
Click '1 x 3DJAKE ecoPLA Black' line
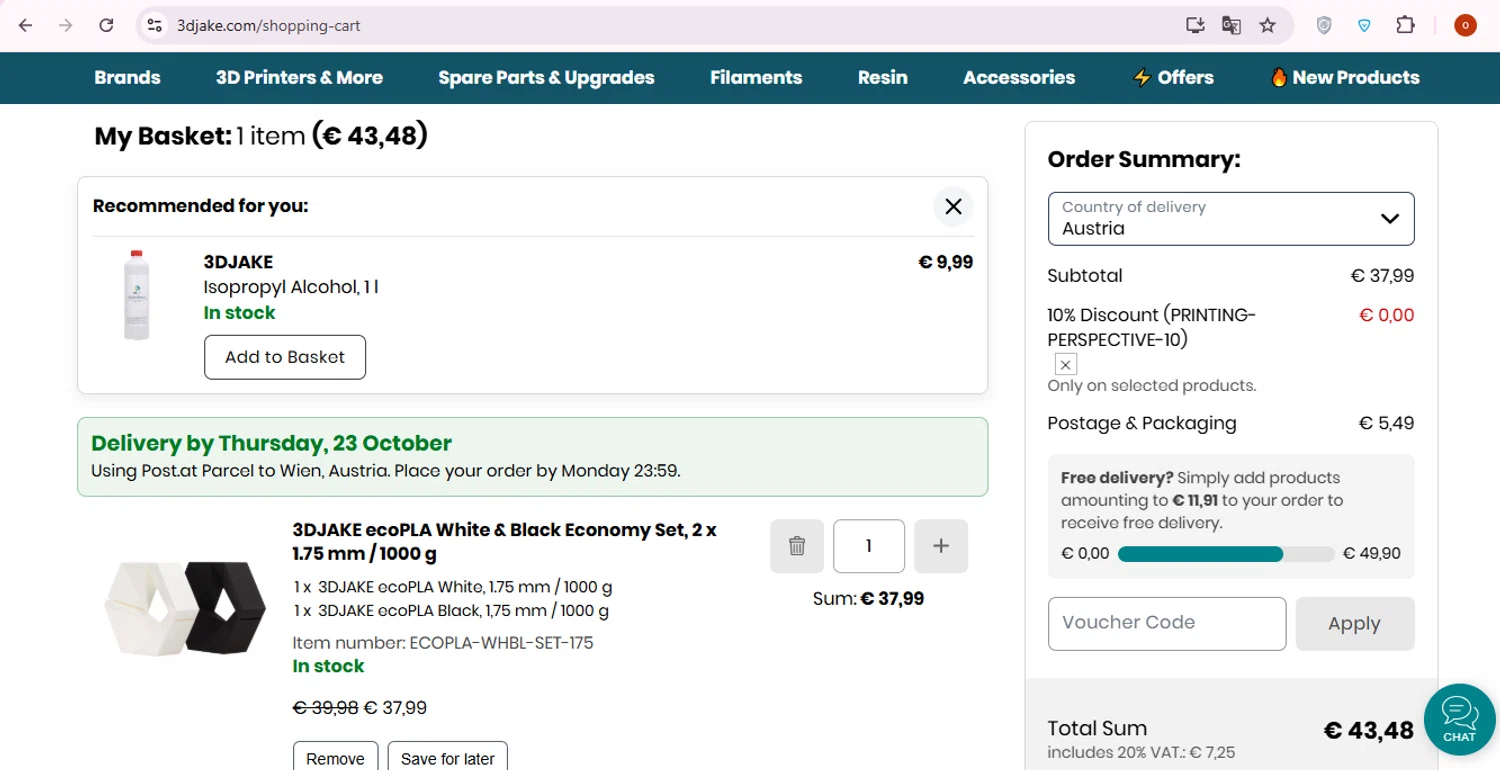click(451, 611)
